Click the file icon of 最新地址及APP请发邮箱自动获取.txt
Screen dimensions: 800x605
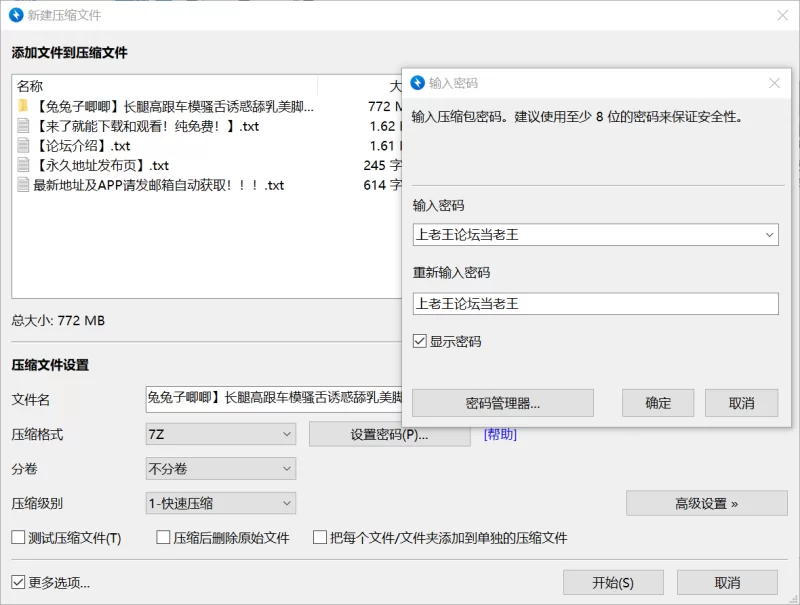coord(23,185)
